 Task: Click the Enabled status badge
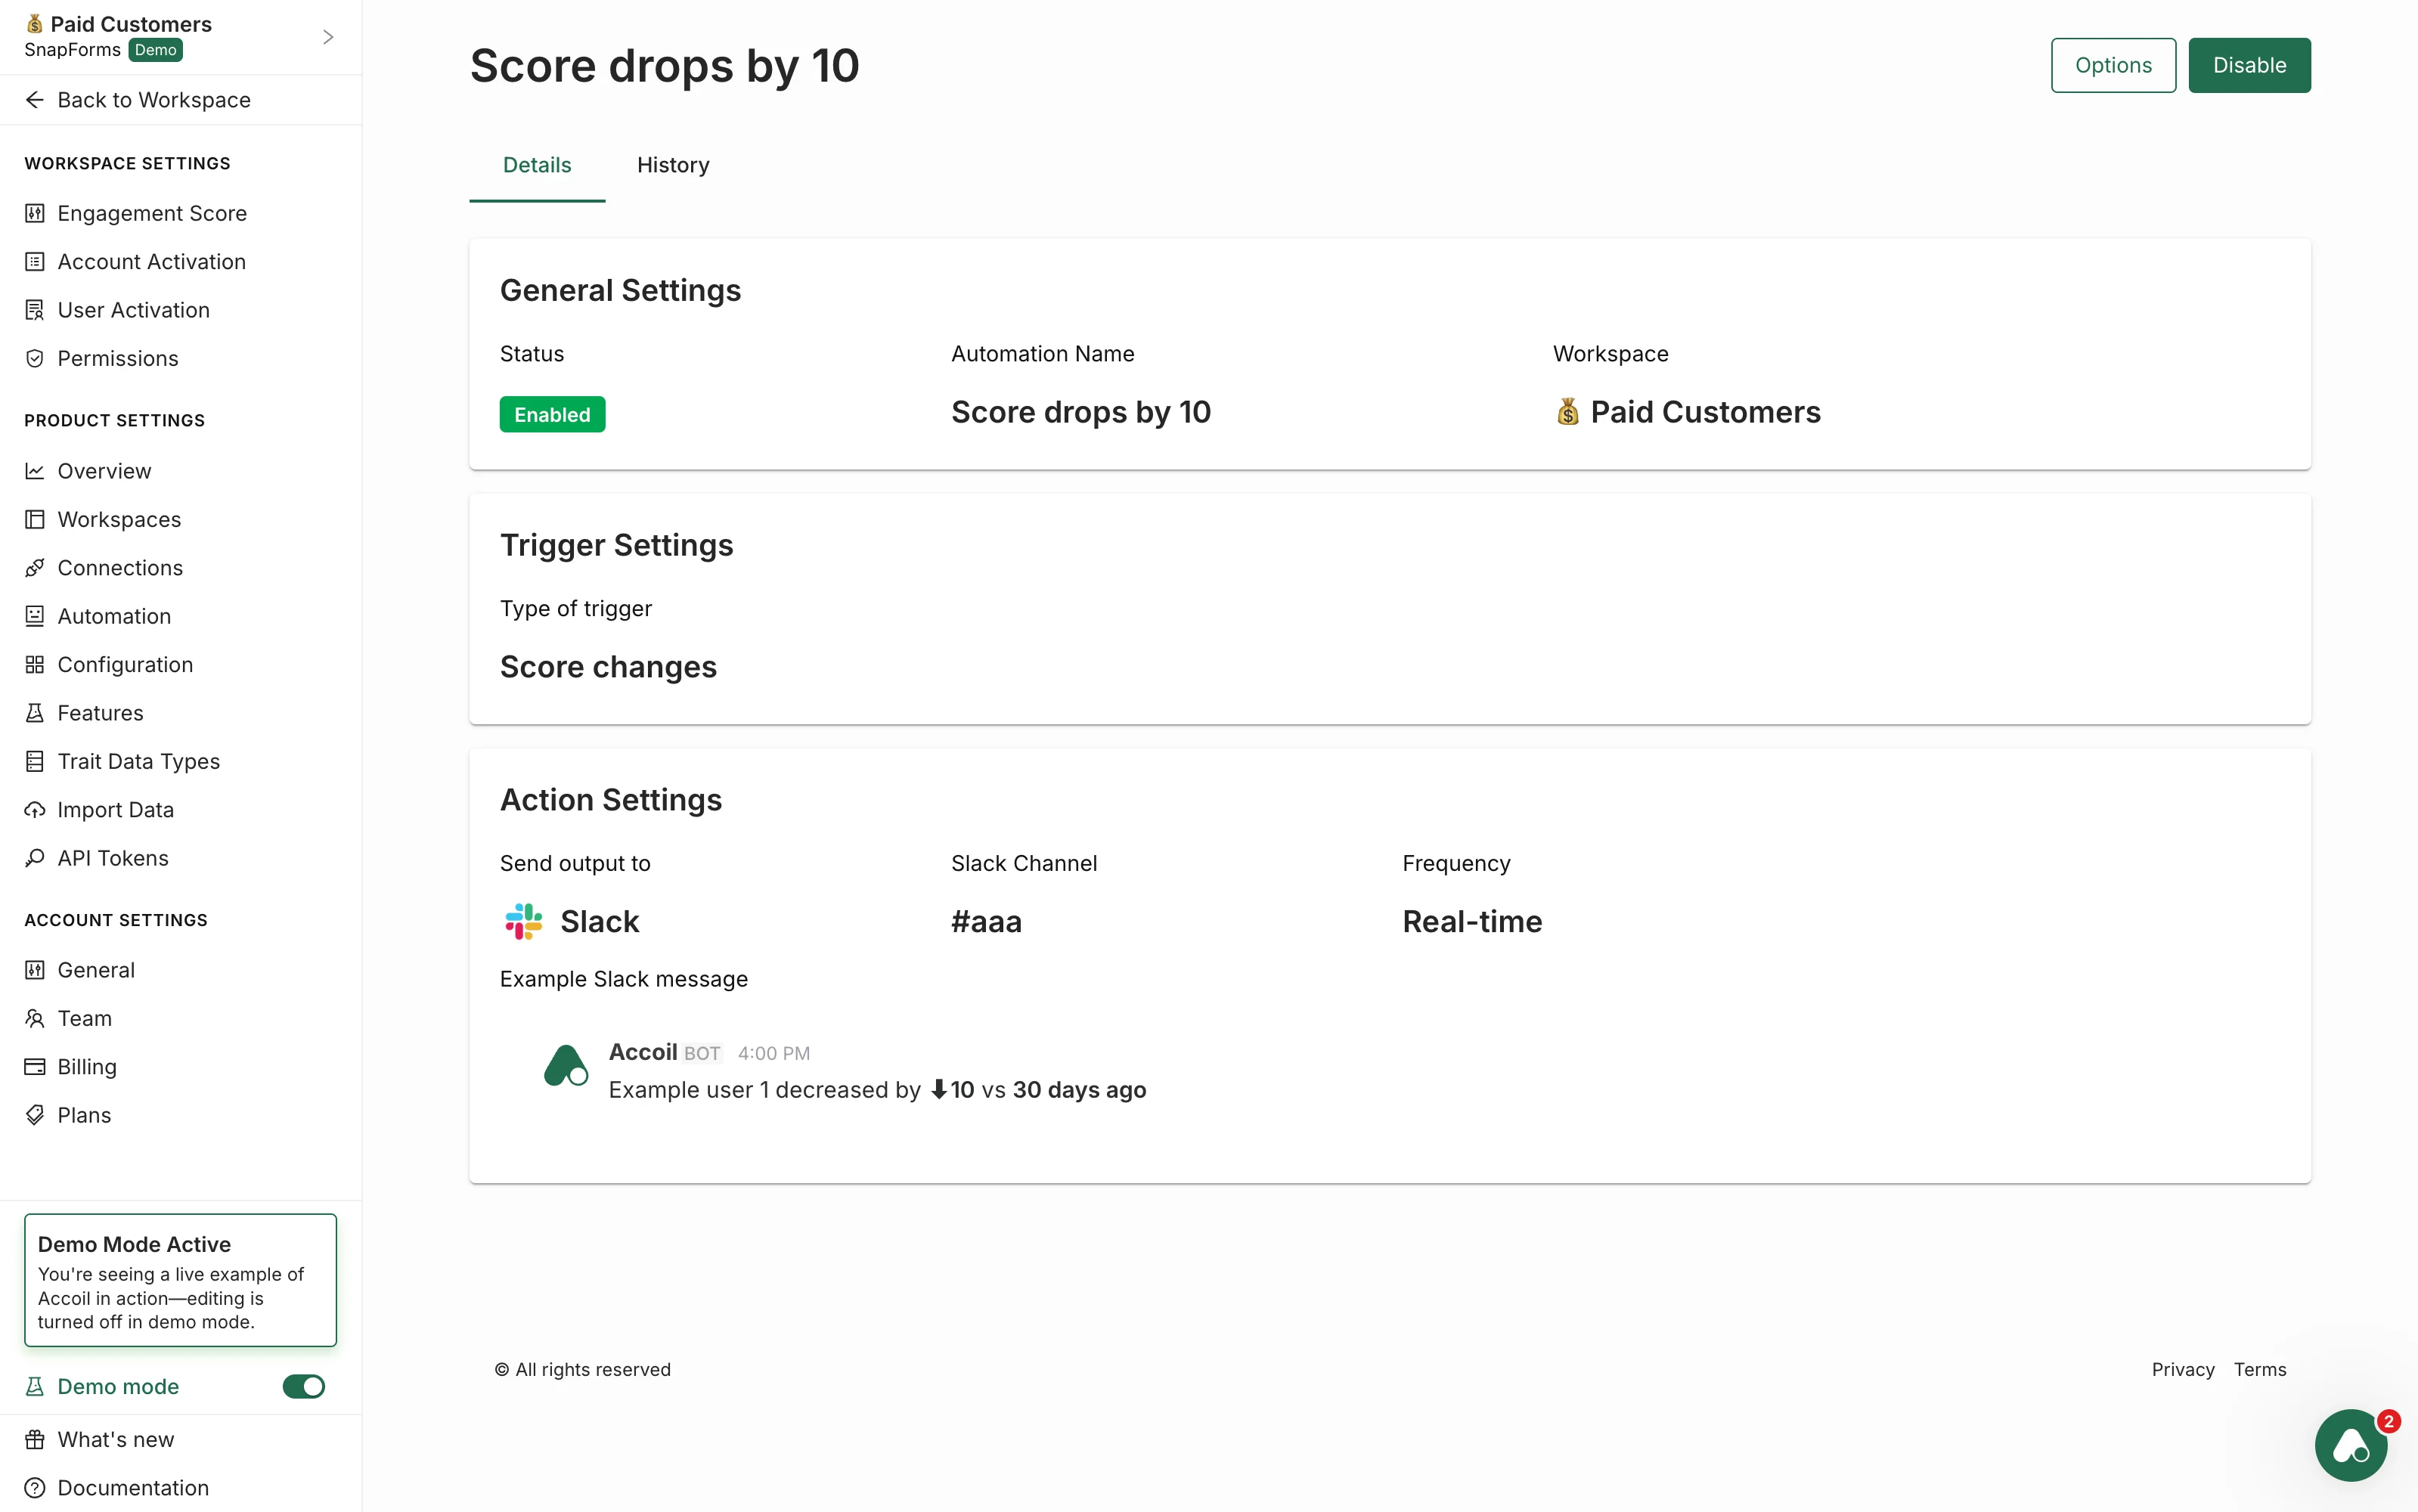coord(552,413)
